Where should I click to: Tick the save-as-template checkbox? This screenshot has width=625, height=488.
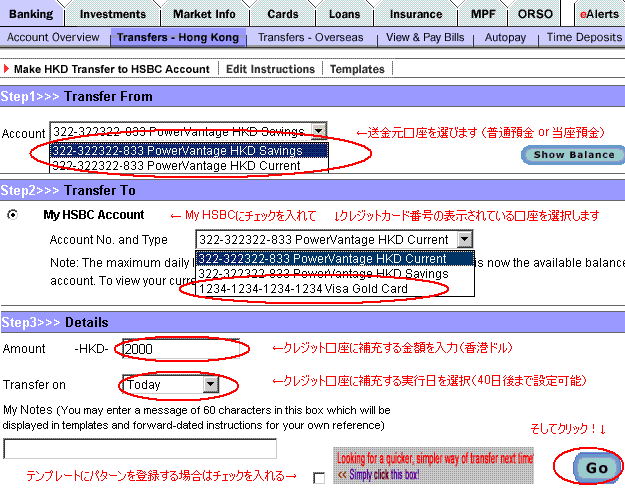(319, 478)
